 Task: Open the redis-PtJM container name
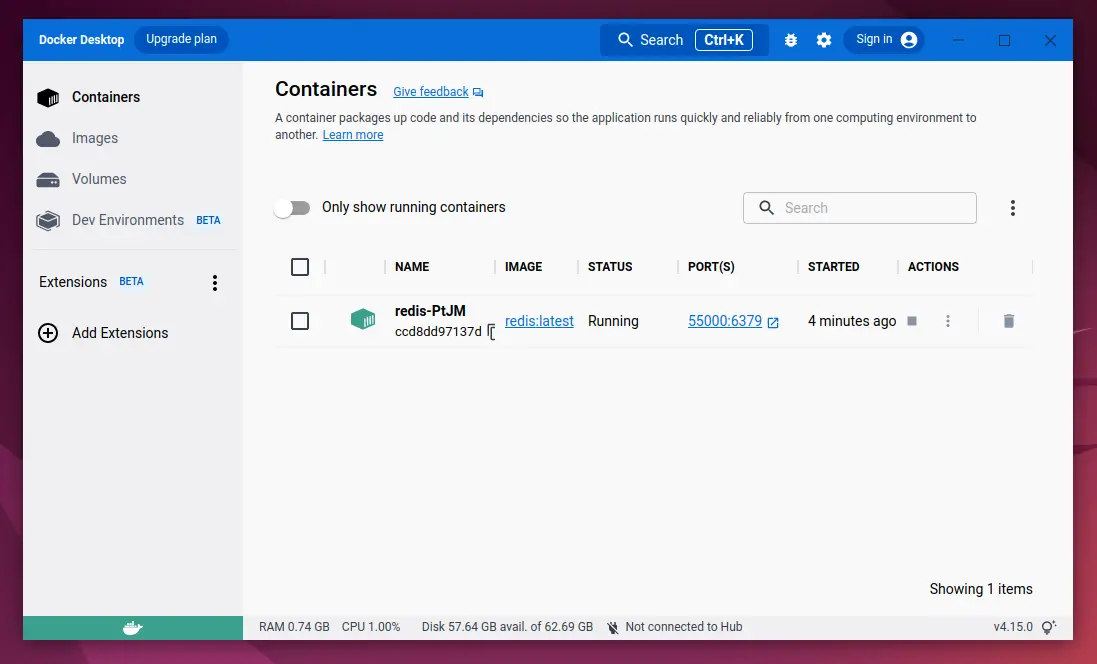point(430,311)
